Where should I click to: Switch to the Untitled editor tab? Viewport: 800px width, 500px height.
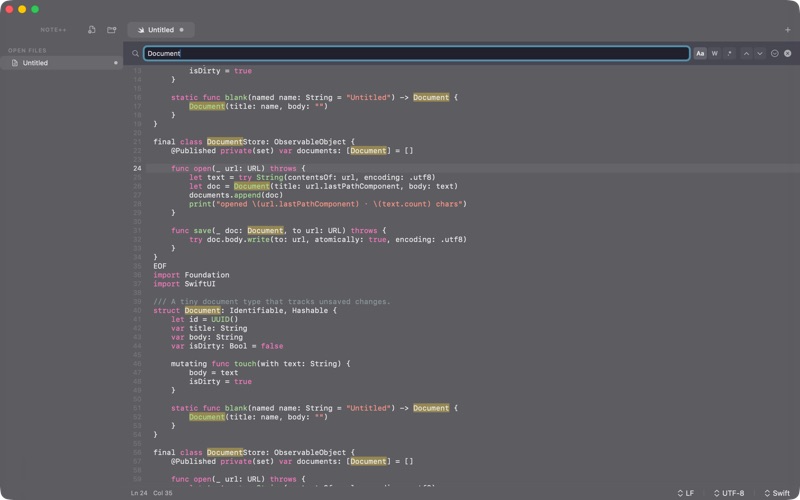tap(161, 30)
